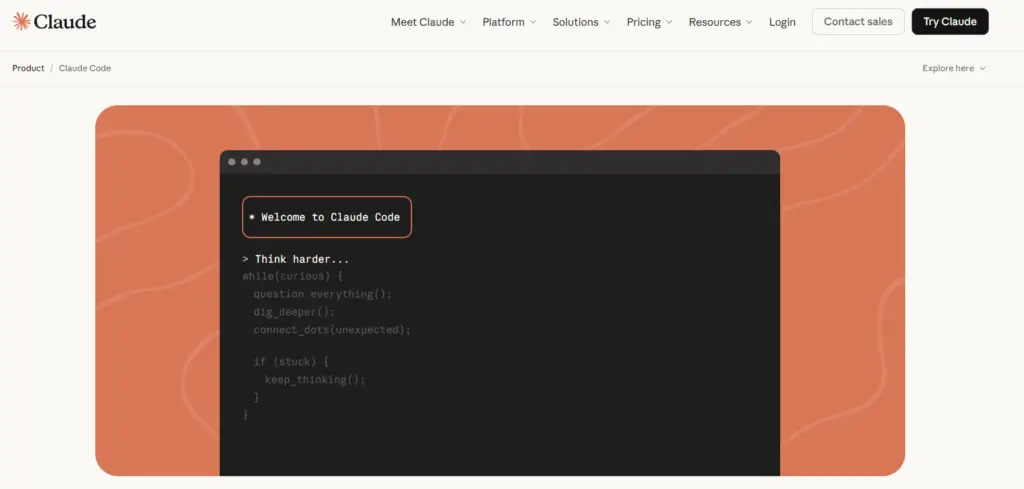Expand the Solutions chevron arrow

point(606,22)
